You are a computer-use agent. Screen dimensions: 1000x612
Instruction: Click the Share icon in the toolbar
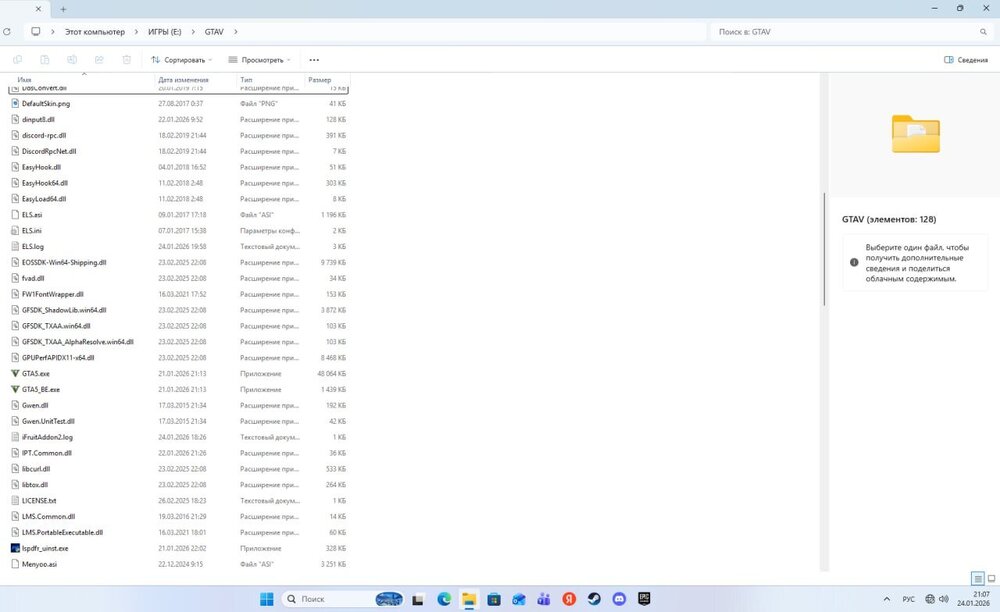click(98, 59)
